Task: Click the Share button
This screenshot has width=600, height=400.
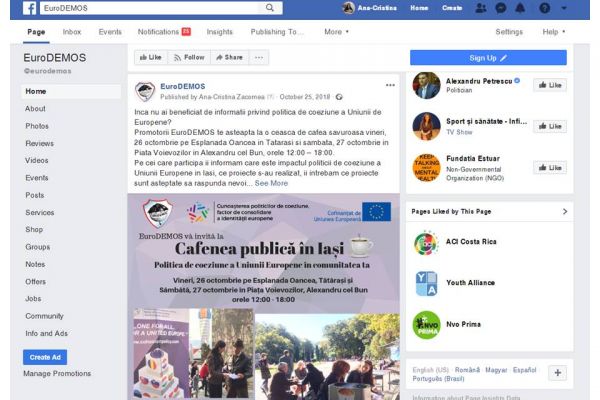Action: pos(229,57)
